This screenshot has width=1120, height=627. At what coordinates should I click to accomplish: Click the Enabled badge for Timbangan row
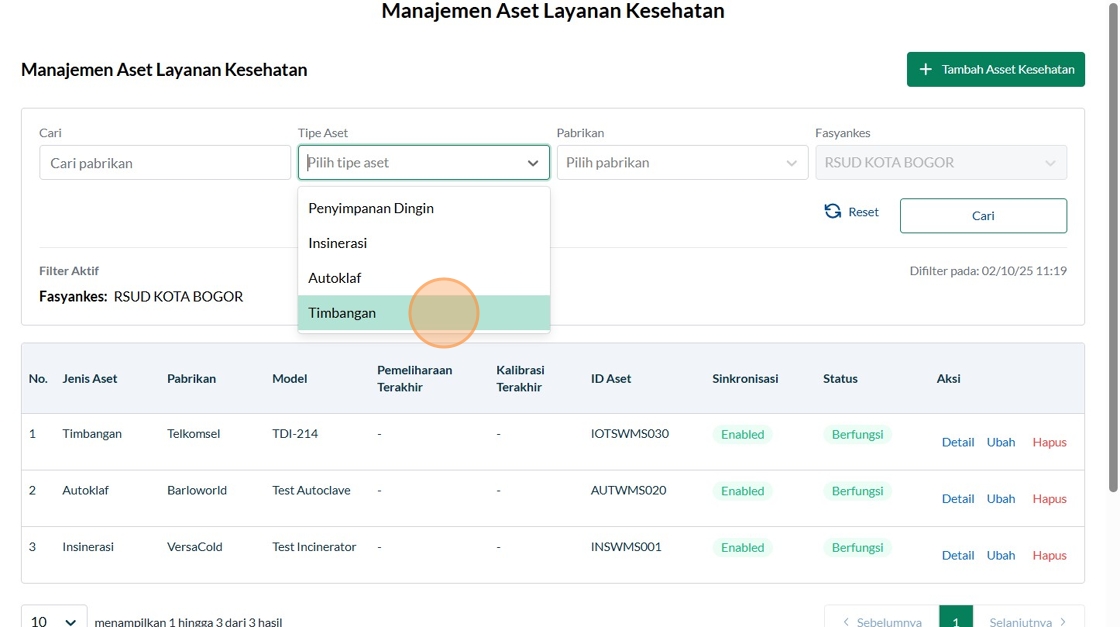pyautogui.click(x=742, y=434)
